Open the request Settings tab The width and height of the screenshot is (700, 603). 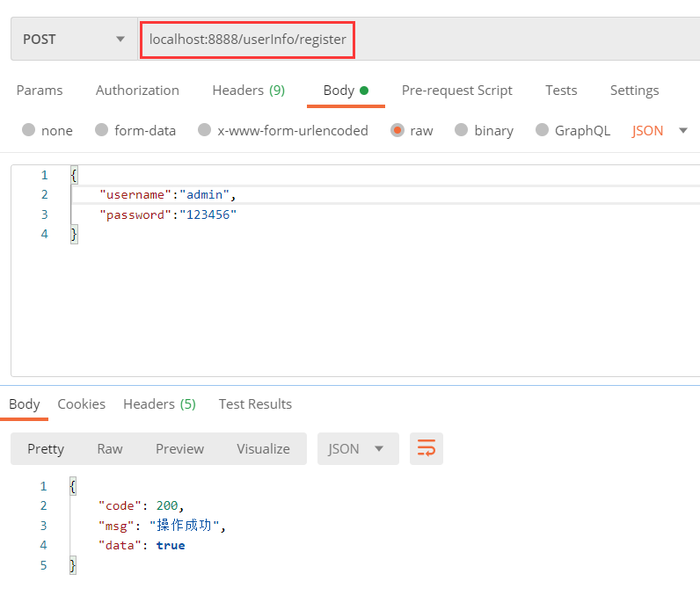634,90
